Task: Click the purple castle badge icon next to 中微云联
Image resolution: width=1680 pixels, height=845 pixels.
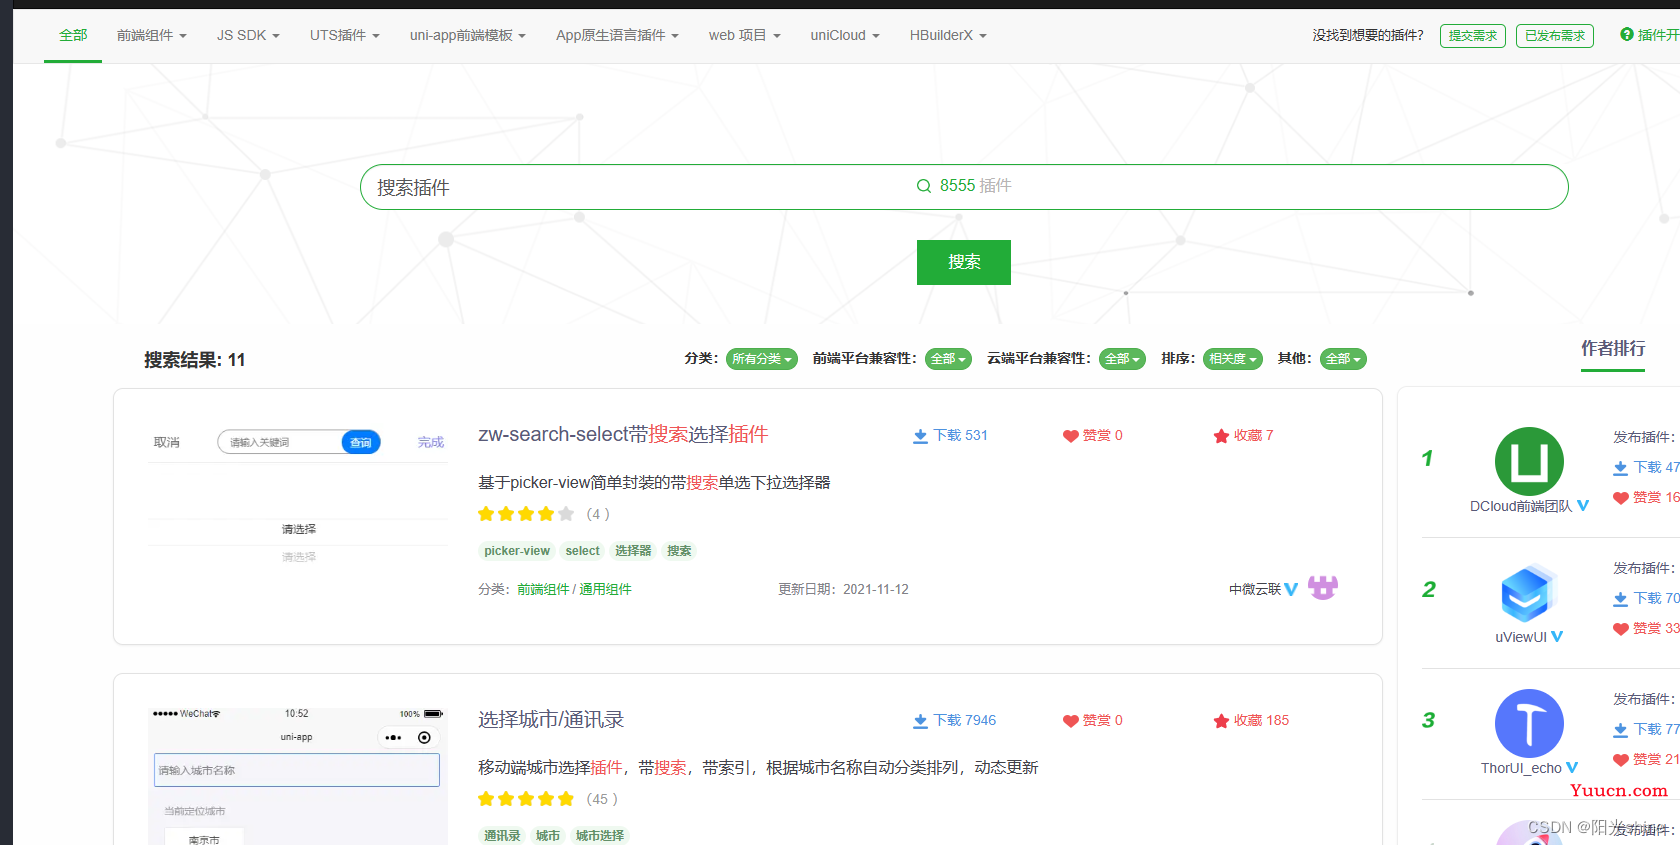Action: [1323, 587]
